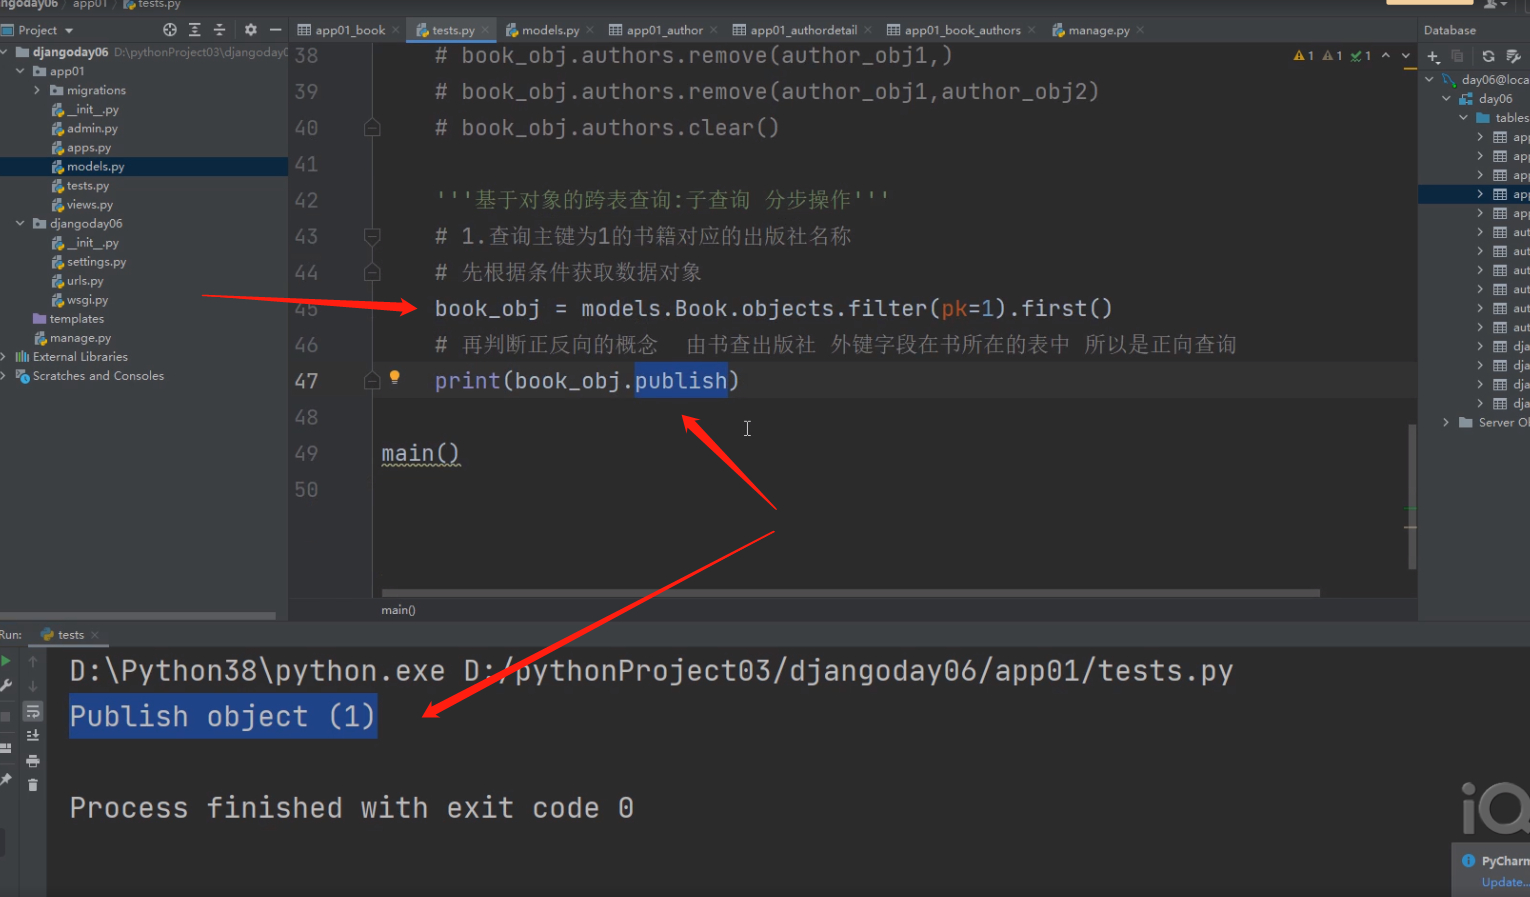This screenshot has height=897, width=1530.
Task: Click the yellow warning count indicator
Action: 1303,56
